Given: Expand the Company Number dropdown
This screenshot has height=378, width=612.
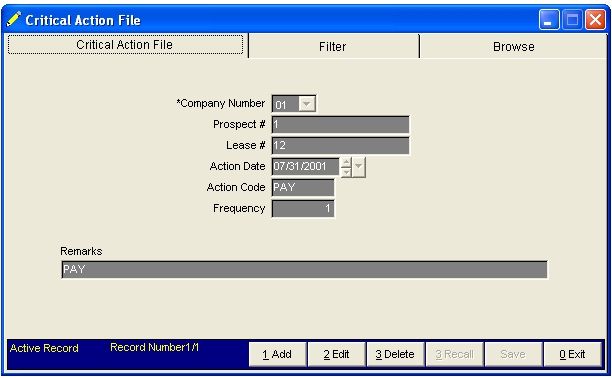Looking at the screenshot, I should tap(306, 104).
